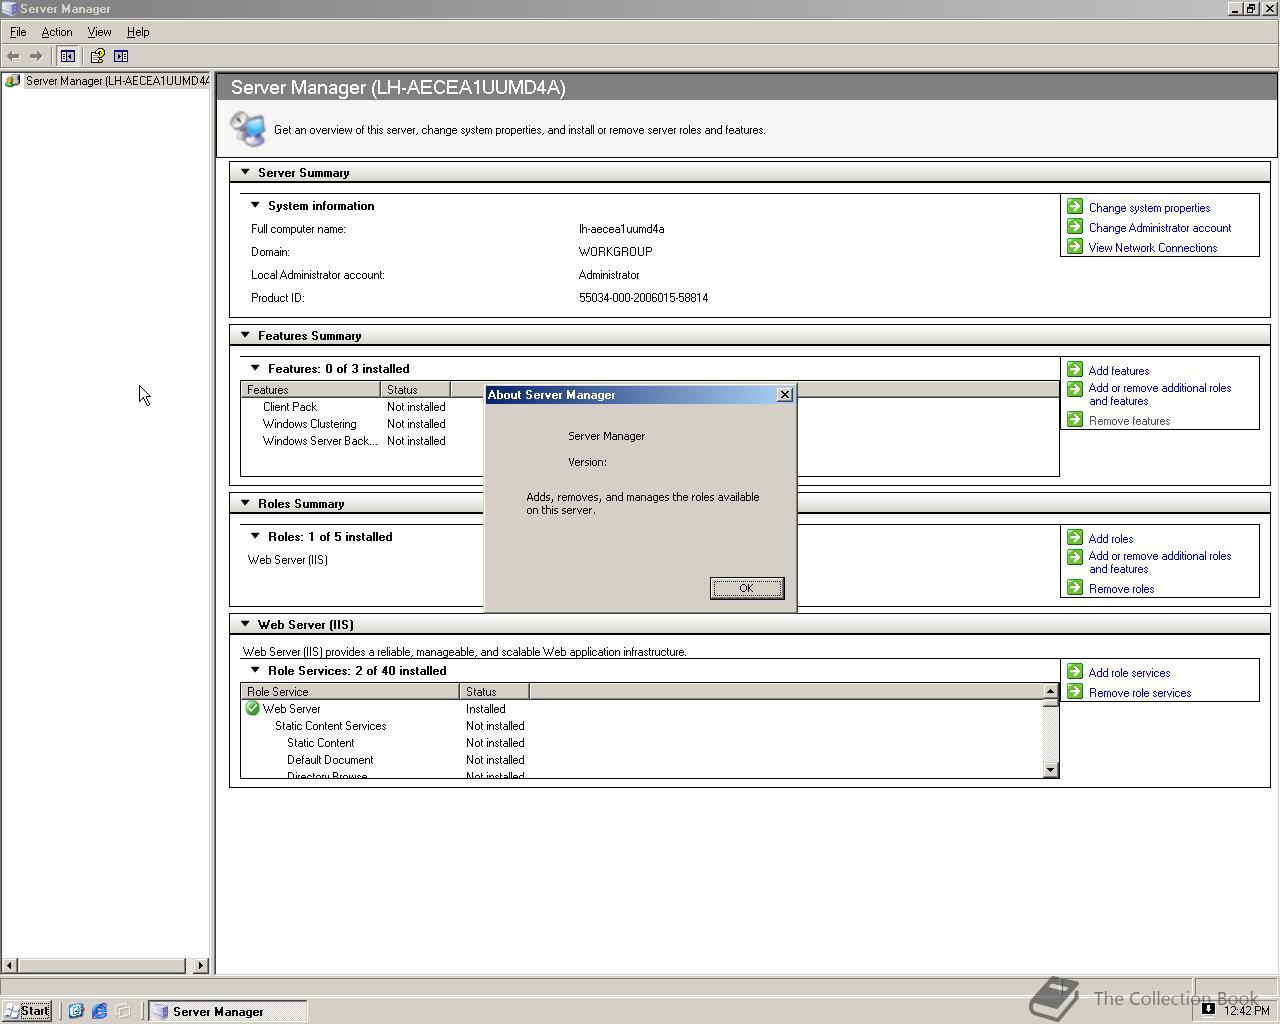Click green arrow icon beside Change system properties
This screenshot has height=1024, width=1280.
point(1075,206)
